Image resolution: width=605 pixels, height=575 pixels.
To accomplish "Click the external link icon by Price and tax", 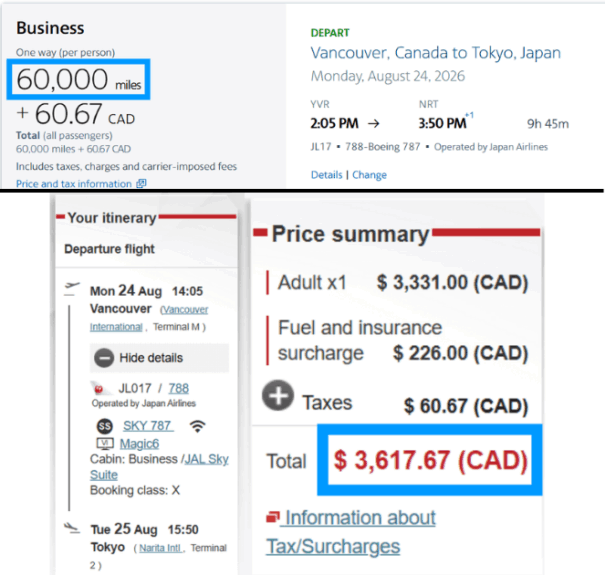I will (141, 184).
